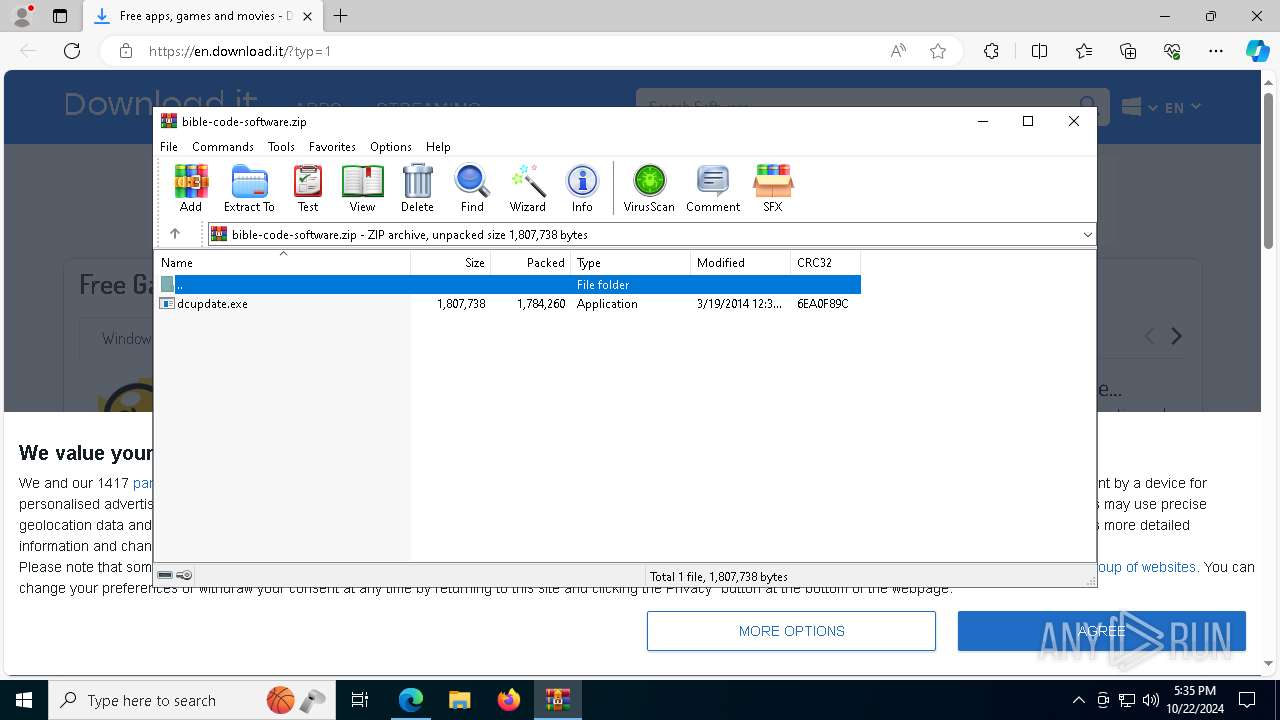Image resolution: width=1280 pixels, height=720 pixels.
Task: Open volume control in system tray
Action: pos(1151,700)
